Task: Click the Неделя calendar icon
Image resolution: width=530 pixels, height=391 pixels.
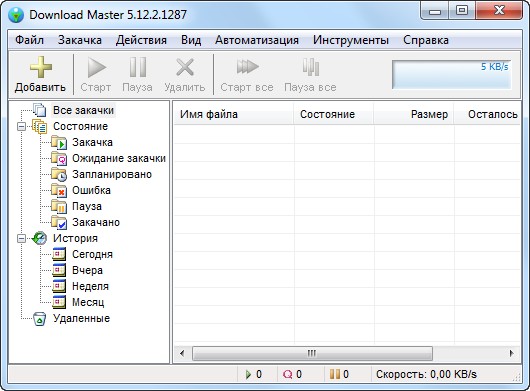Action: [x=59, y=286]
